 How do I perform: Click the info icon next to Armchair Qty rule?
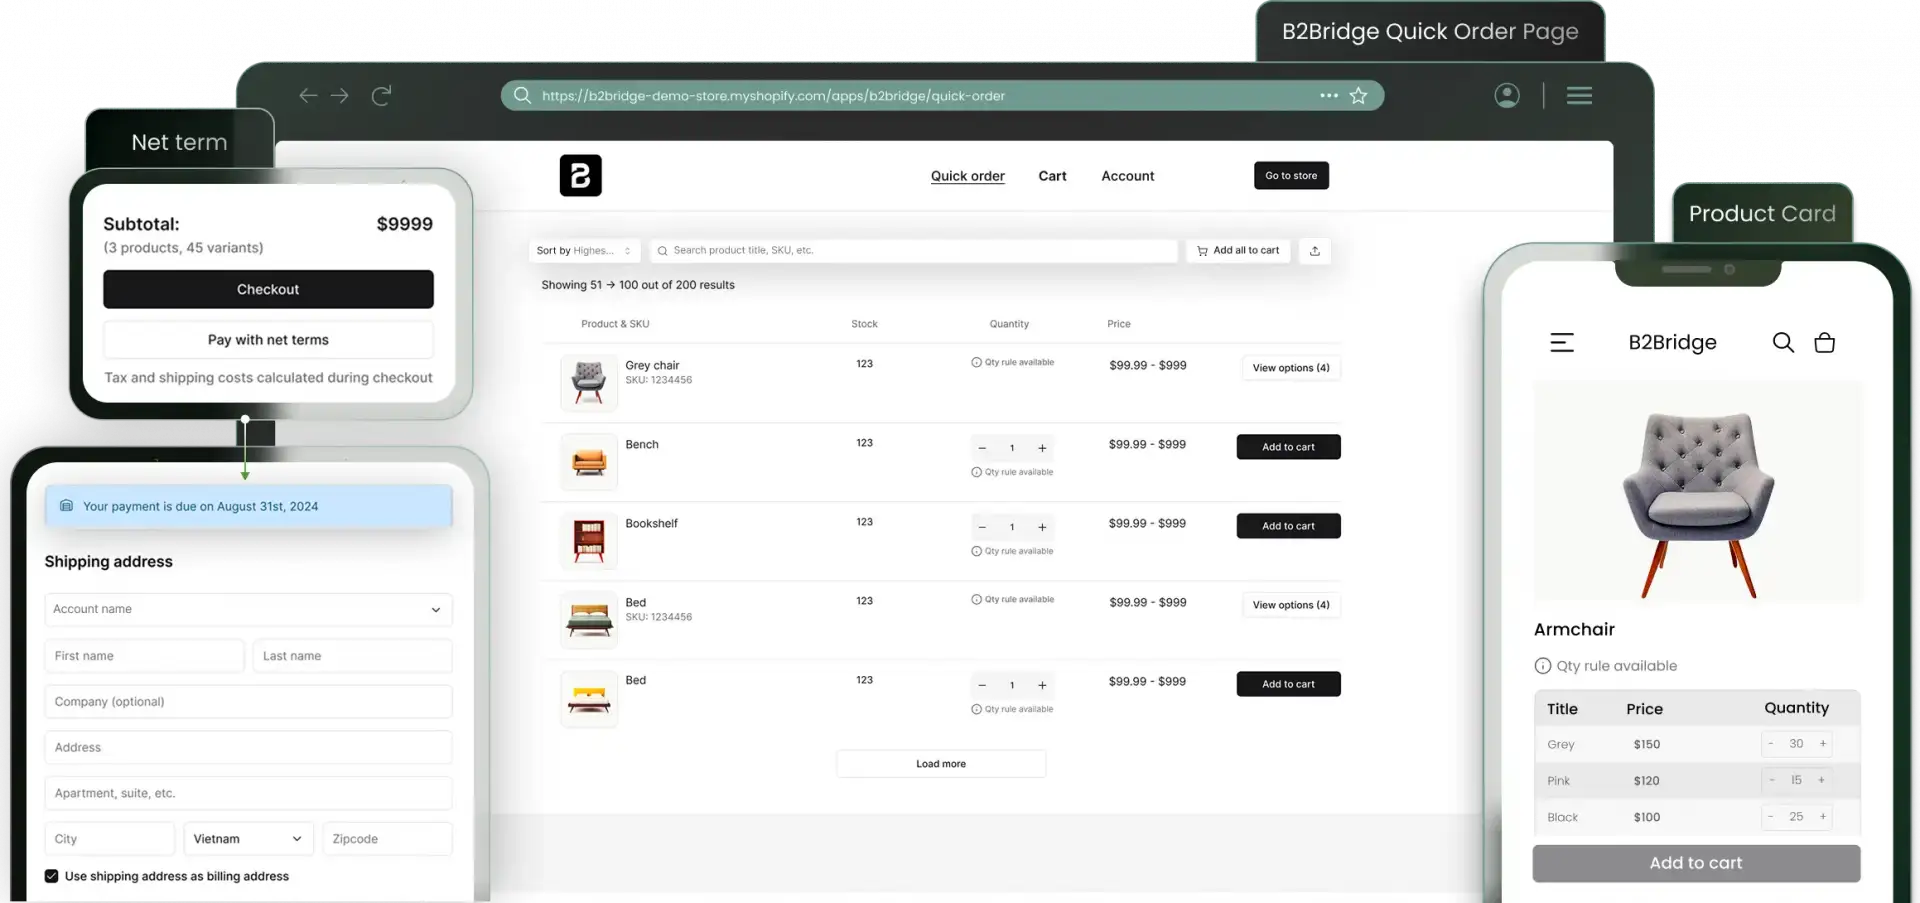click(1543, 666)
